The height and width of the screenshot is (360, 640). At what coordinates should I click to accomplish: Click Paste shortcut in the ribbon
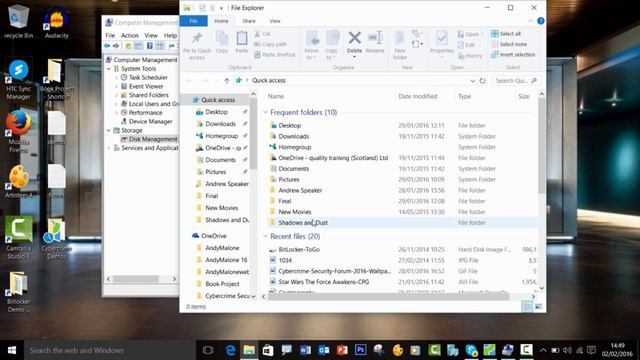coord(275,55)
